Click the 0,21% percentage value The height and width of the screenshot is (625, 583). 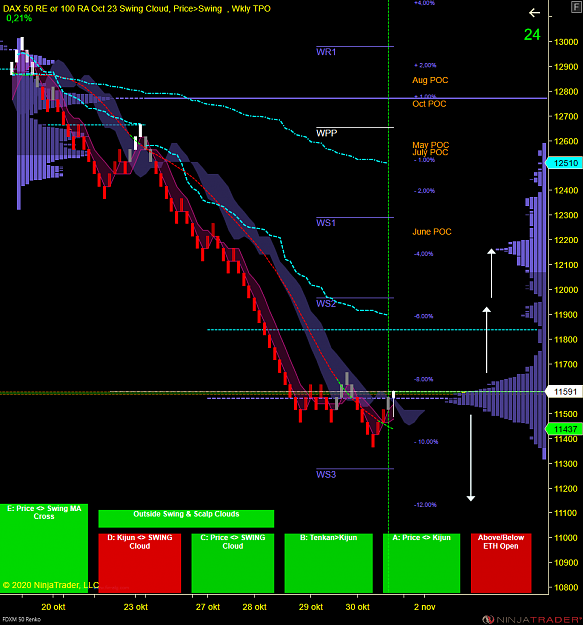pos(19,18)
